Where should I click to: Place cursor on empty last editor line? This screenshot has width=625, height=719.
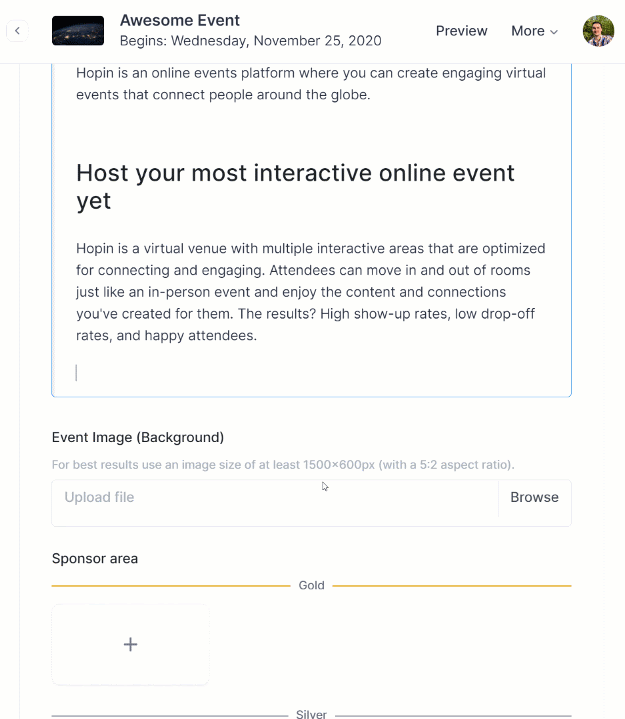tap(311, 372)
